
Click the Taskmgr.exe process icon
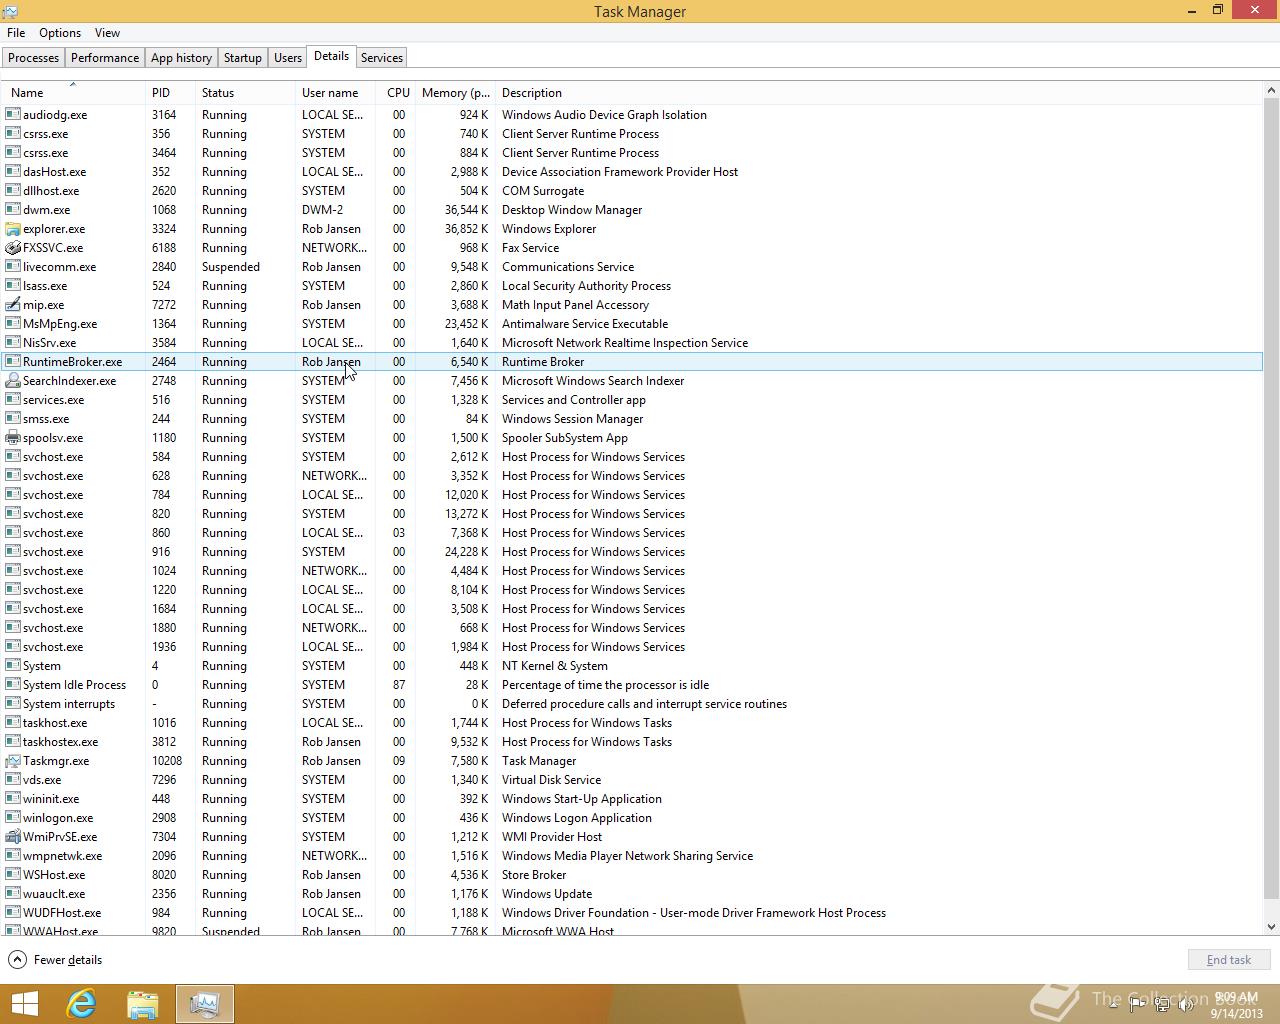13,761
